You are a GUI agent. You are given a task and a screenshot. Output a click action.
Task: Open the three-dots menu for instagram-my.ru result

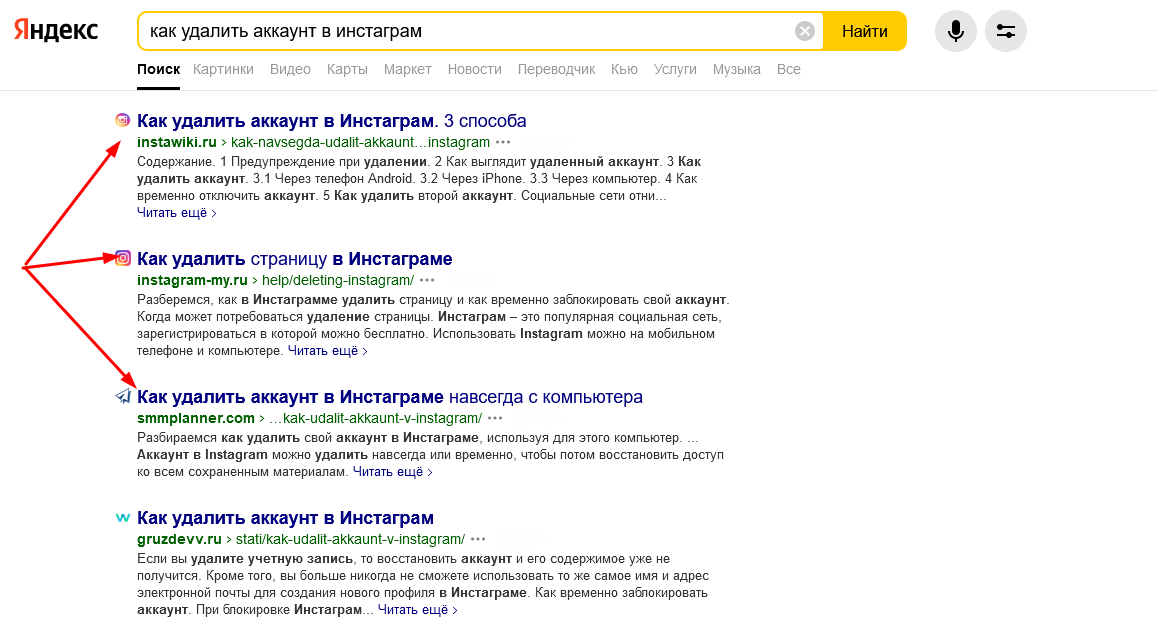tap(427, 280)
